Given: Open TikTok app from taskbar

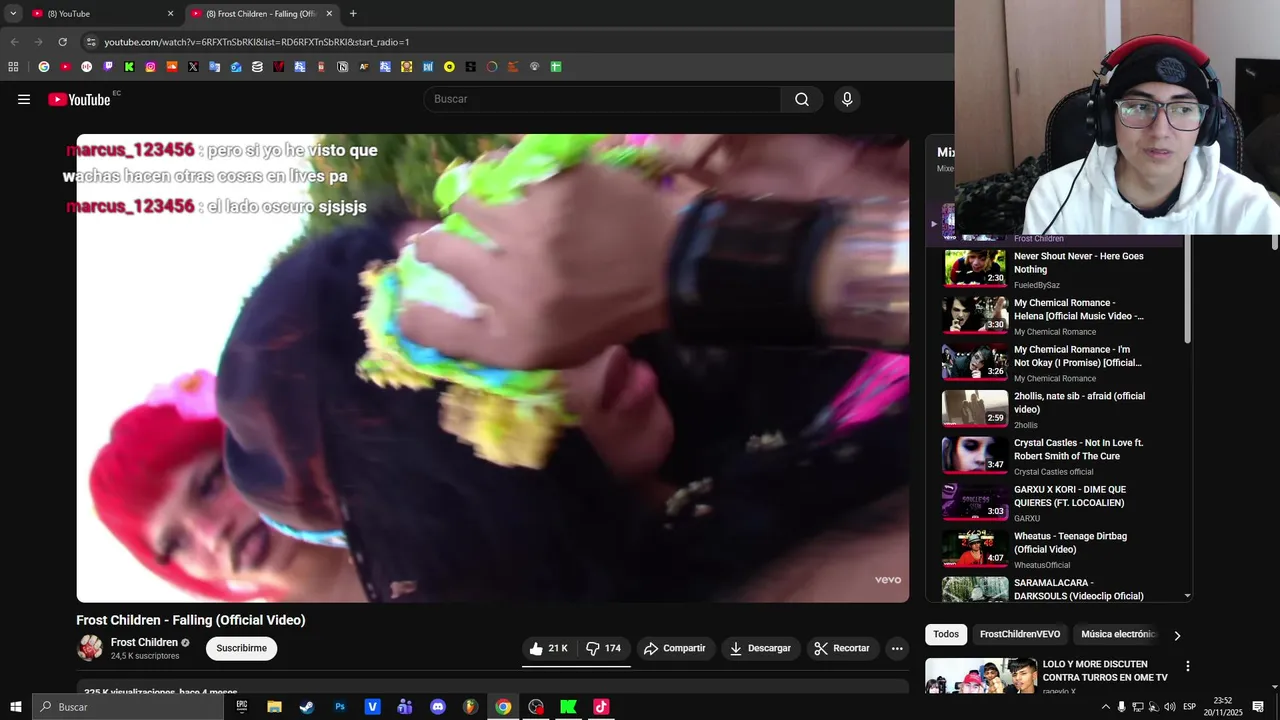Looking at the screenshot, I should pos(601,707).
